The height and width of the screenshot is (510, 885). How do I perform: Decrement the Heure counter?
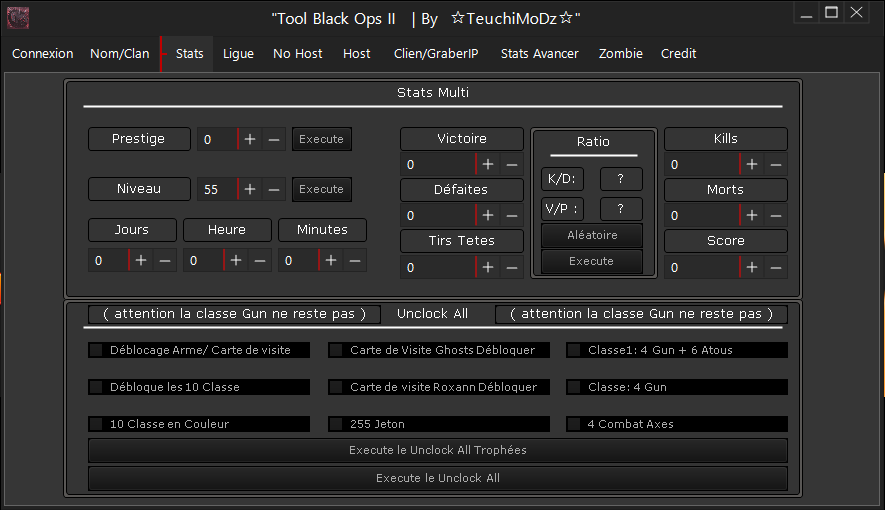click(x=260, y=261)
